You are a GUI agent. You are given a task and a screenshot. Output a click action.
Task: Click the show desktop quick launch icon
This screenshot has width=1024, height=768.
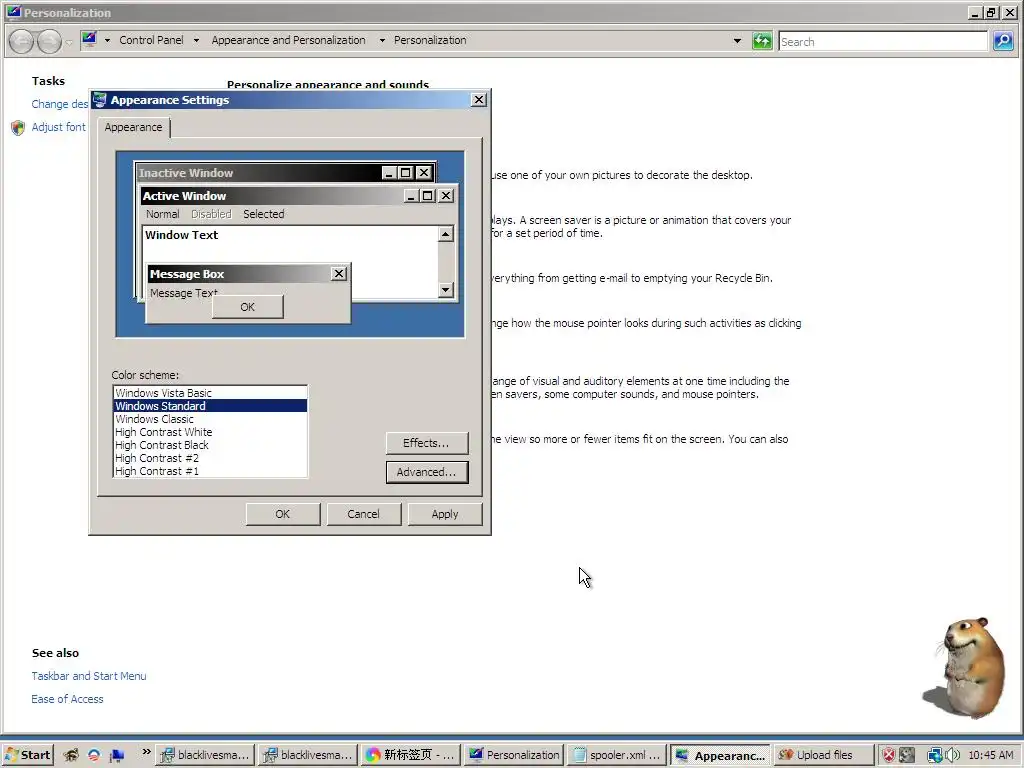pyautogui.click(x=117, y=755)
